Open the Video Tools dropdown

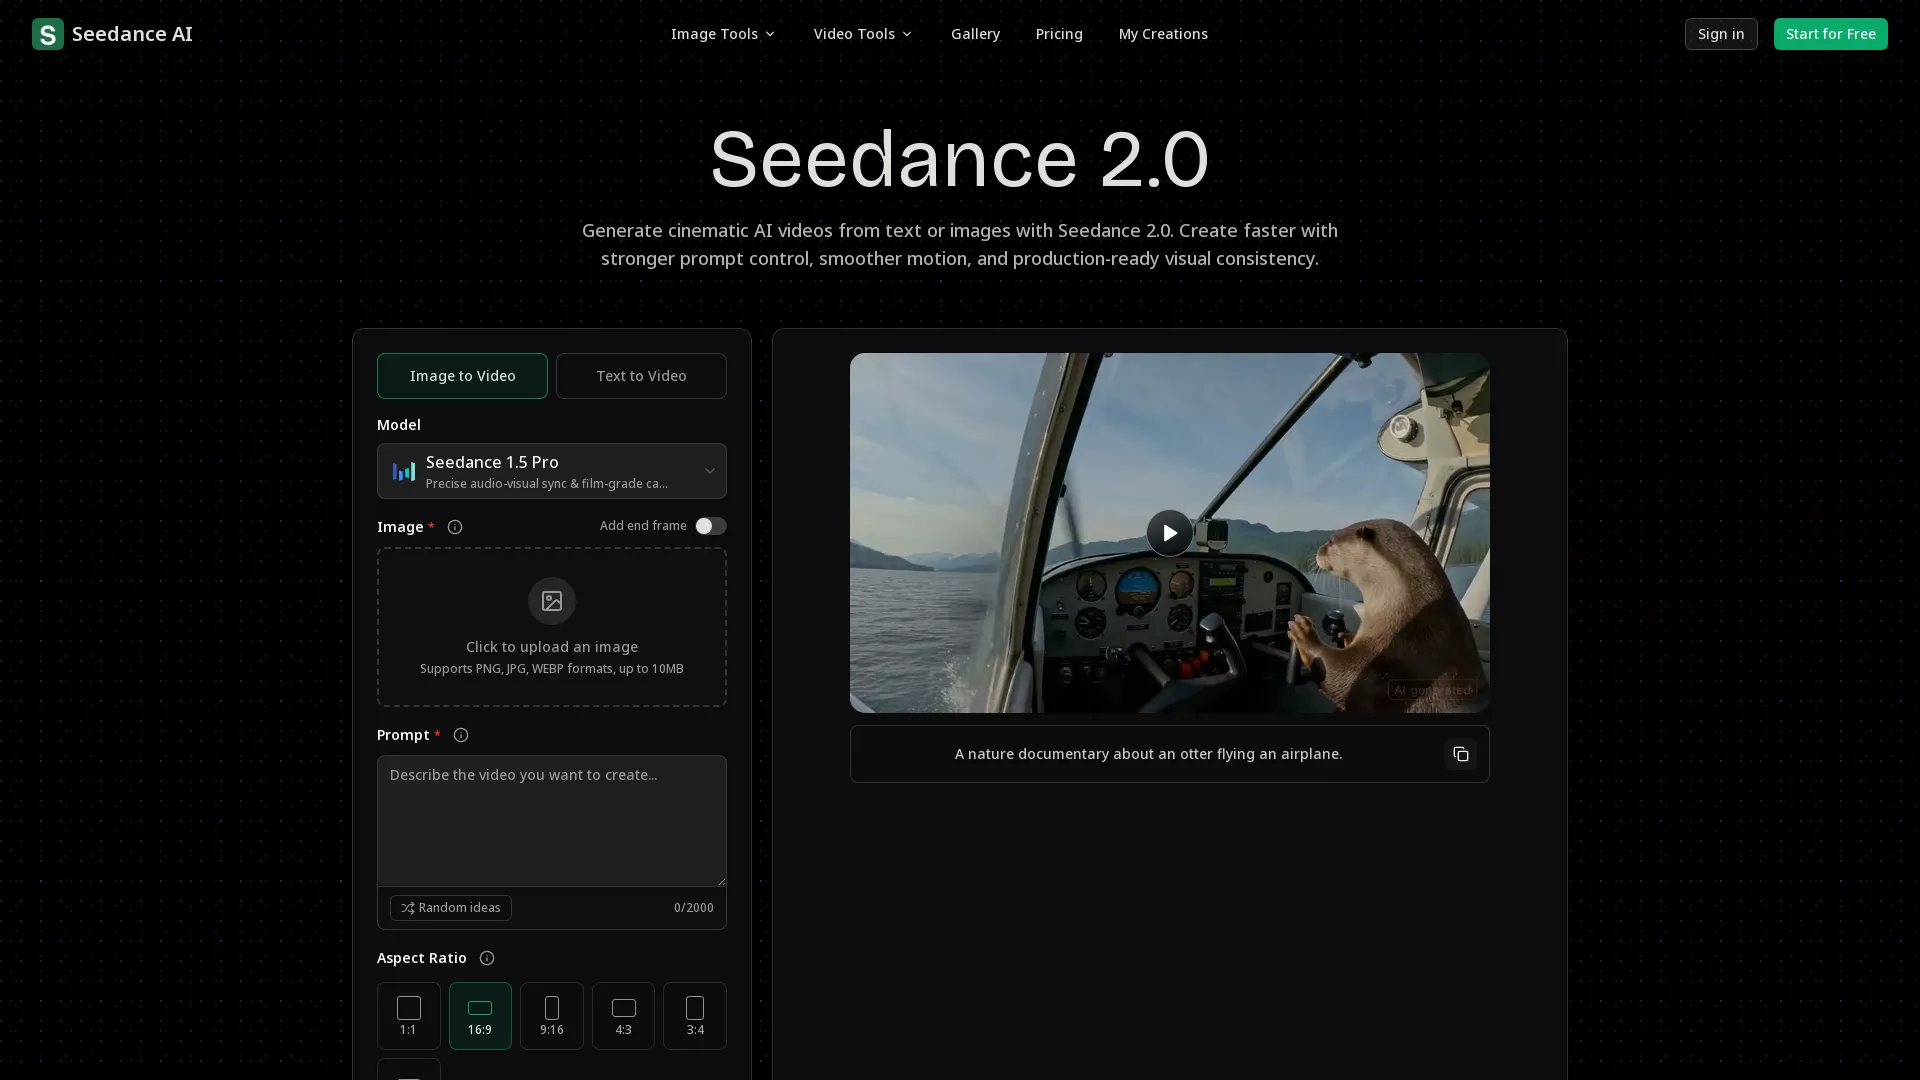click(862, 33)
